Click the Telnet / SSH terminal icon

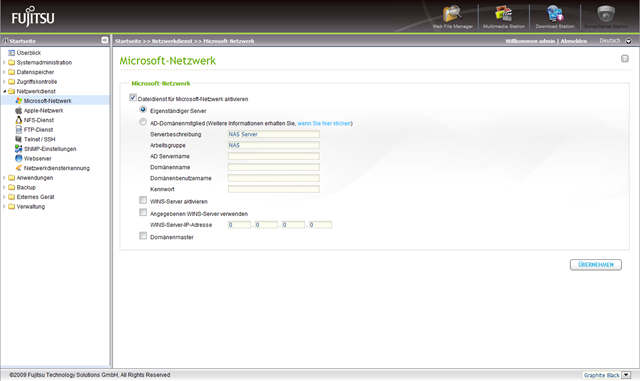click(x=19, y=139)
